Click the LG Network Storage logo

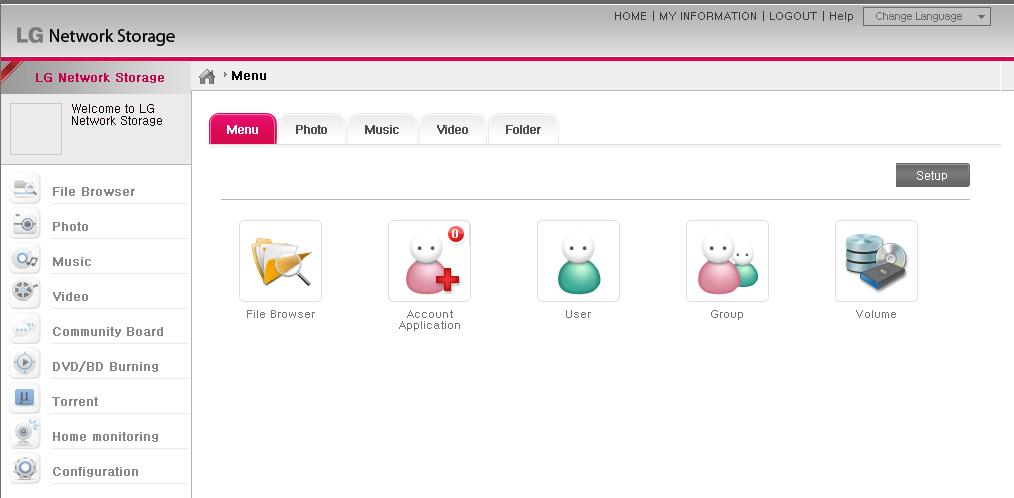(96, 36)
